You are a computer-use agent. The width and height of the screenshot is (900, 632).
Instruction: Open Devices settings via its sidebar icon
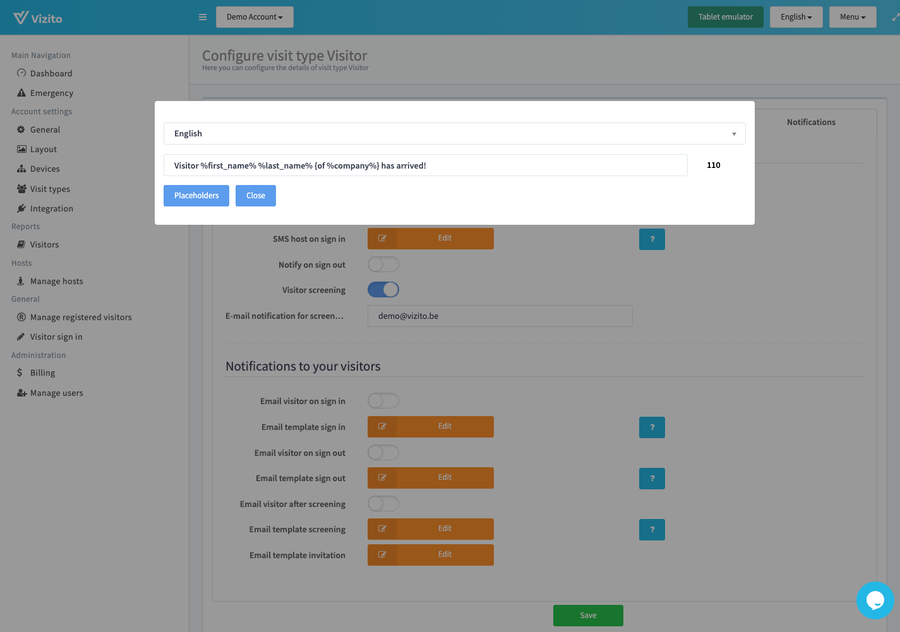click(22, 168)
